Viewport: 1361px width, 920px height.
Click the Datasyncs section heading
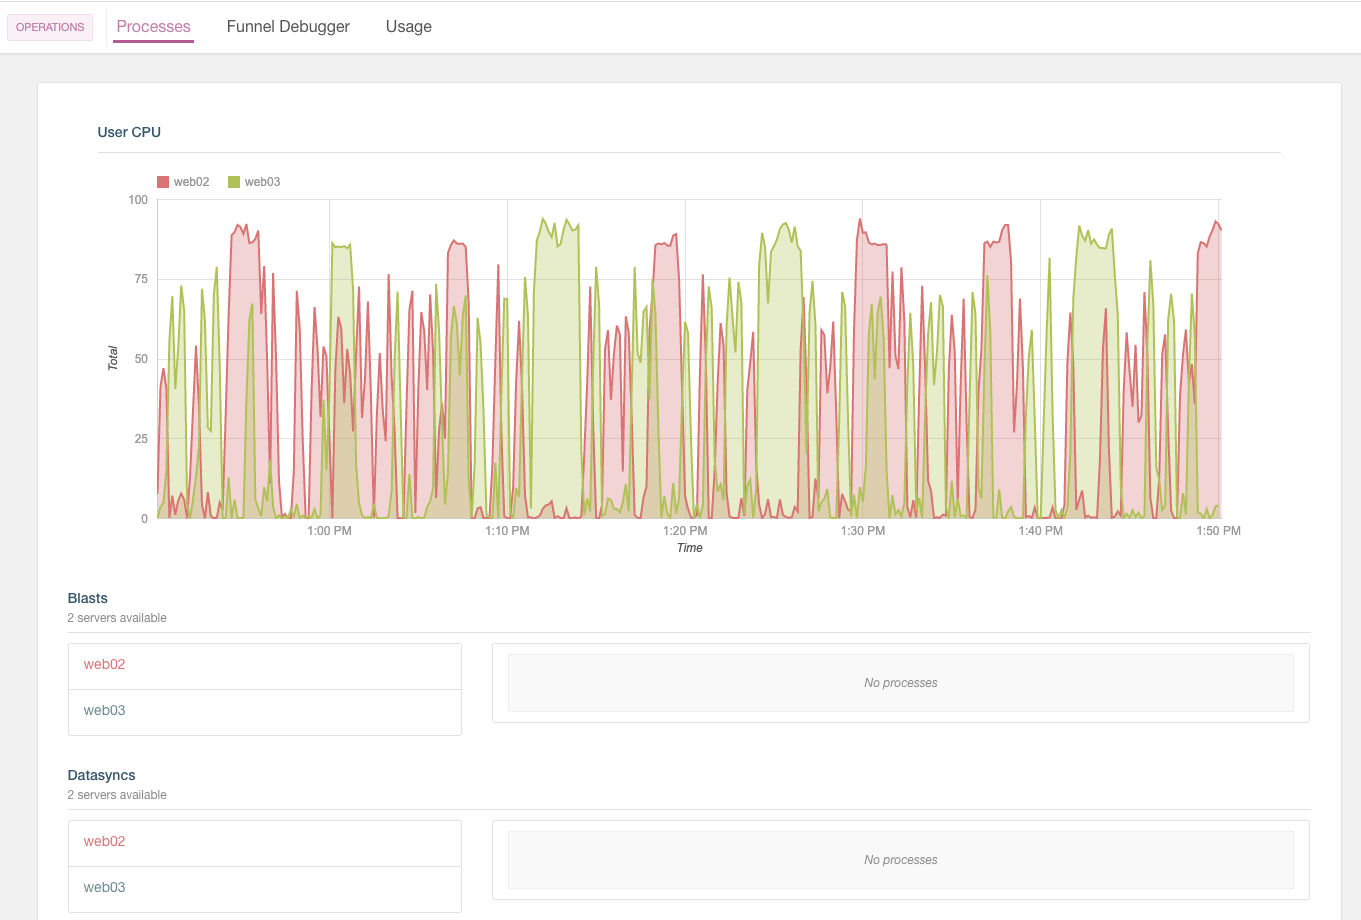(102, 775)
